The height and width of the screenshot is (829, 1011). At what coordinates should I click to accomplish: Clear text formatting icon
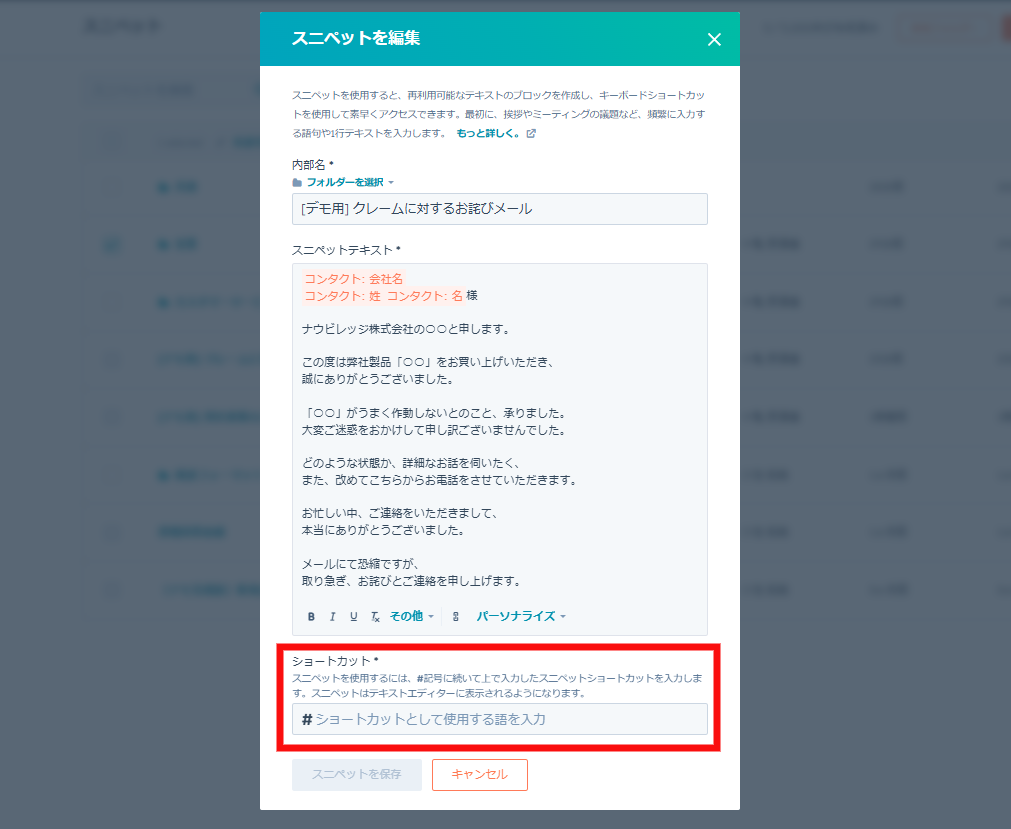pyautogui.click(x=375, y=617)
